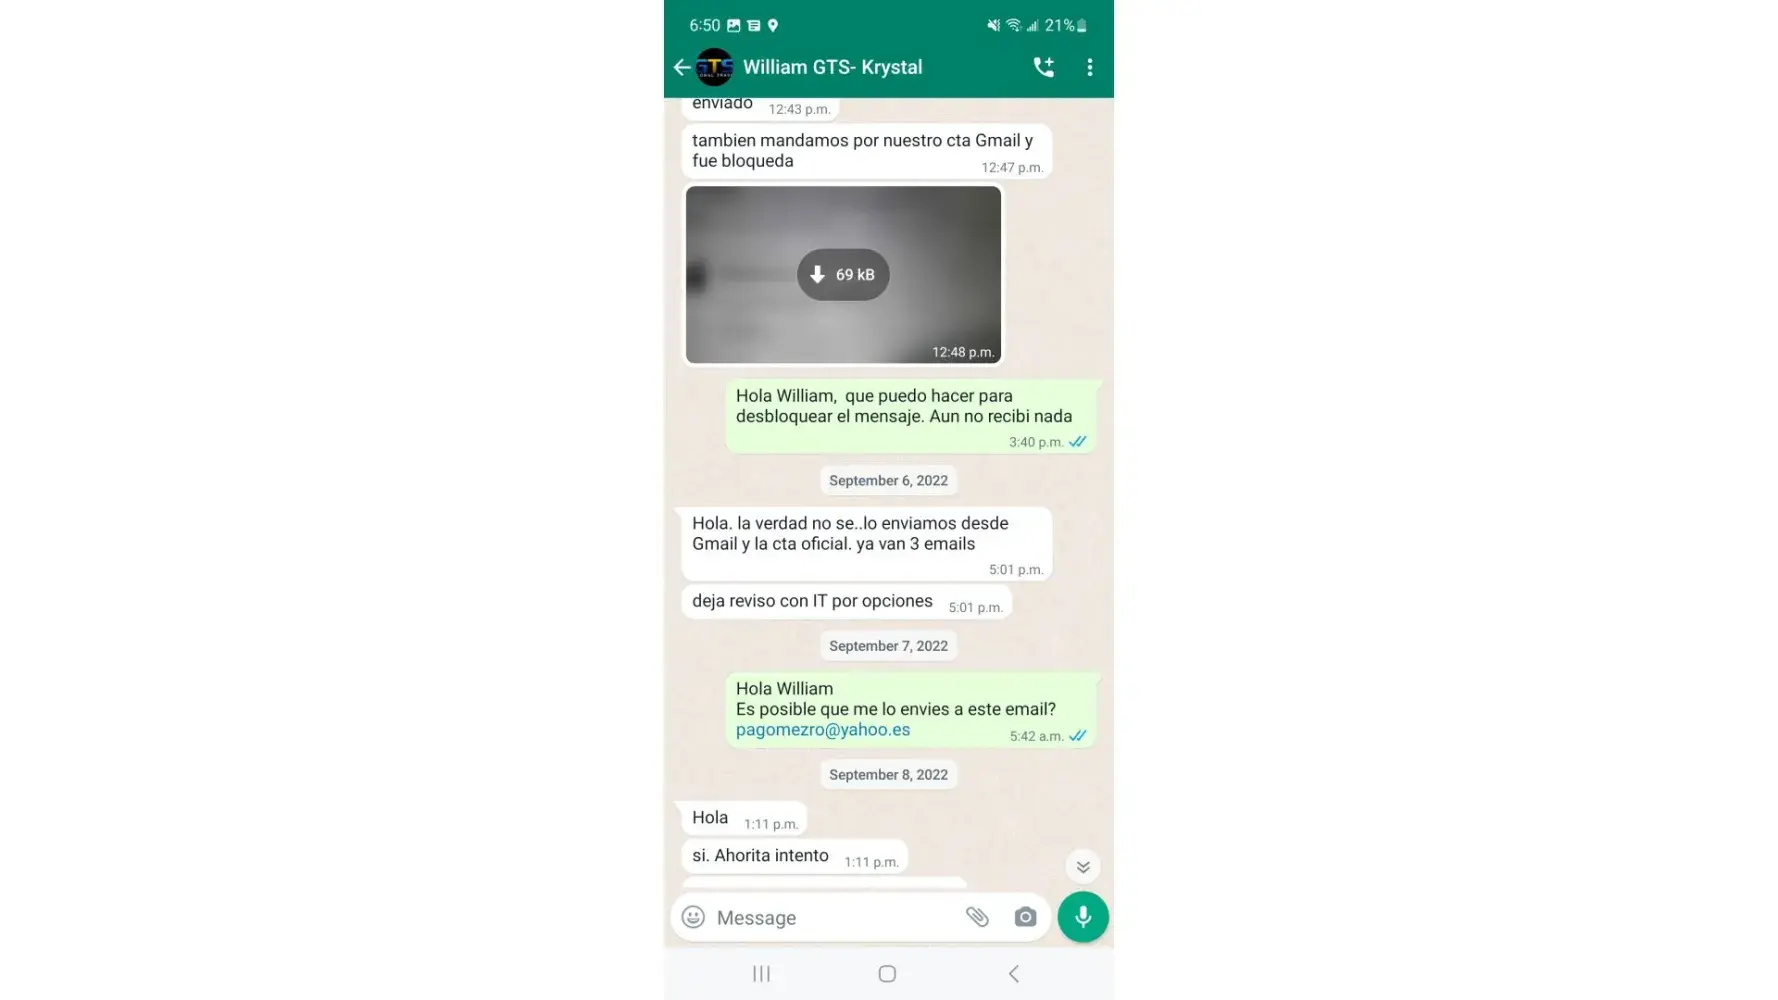
Task: Start a call with the phone icon
Action: [x=1043, y=67]
